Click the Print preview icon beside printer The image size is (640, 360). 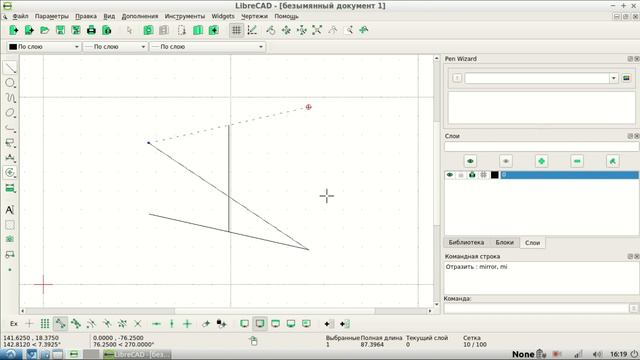click(x=107, y=30)
